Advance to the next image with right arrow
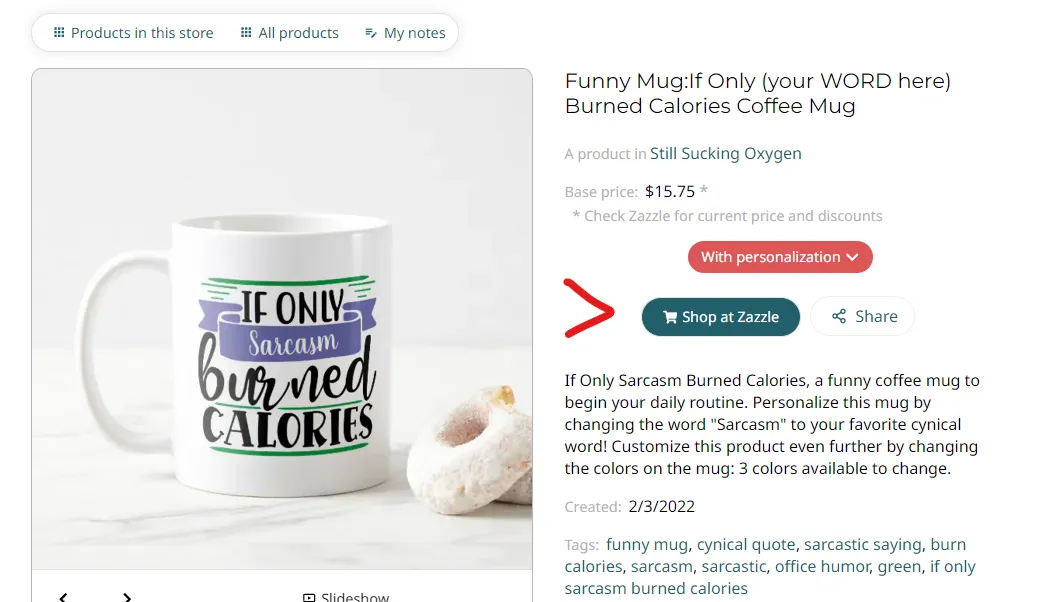The height and width of the screenshot is (602, 1037). (x=127, y=597)
